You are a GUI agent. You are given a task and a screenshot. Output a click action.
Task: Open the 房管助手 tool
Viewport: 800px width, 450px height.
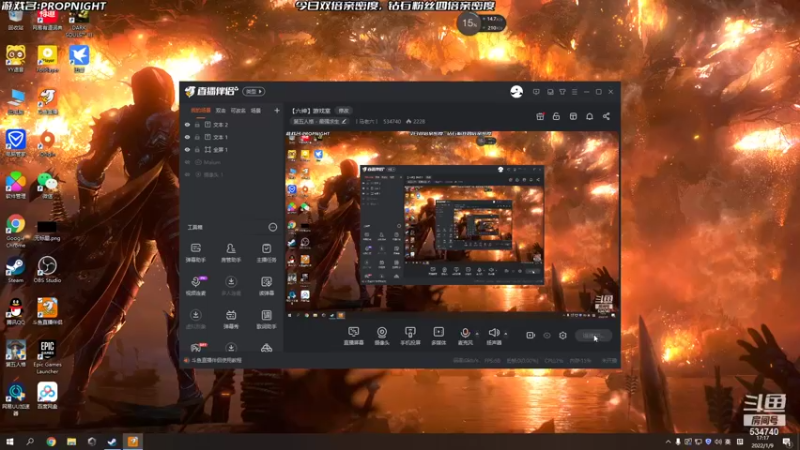231,253
